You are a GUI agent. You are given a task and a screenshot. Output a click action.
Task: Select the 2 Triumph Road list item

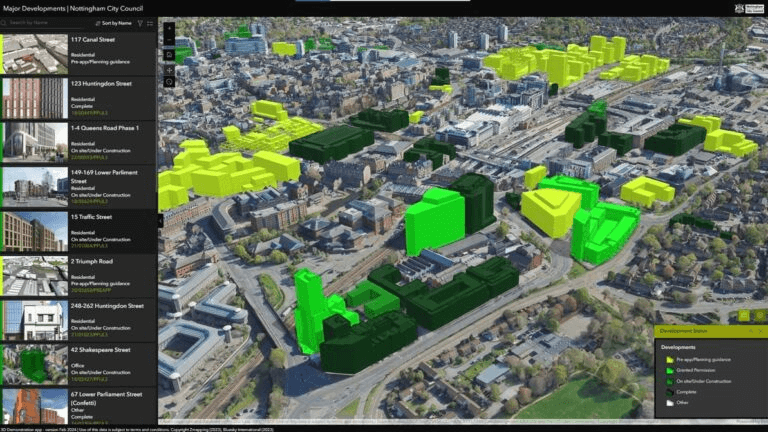[78, 276]
